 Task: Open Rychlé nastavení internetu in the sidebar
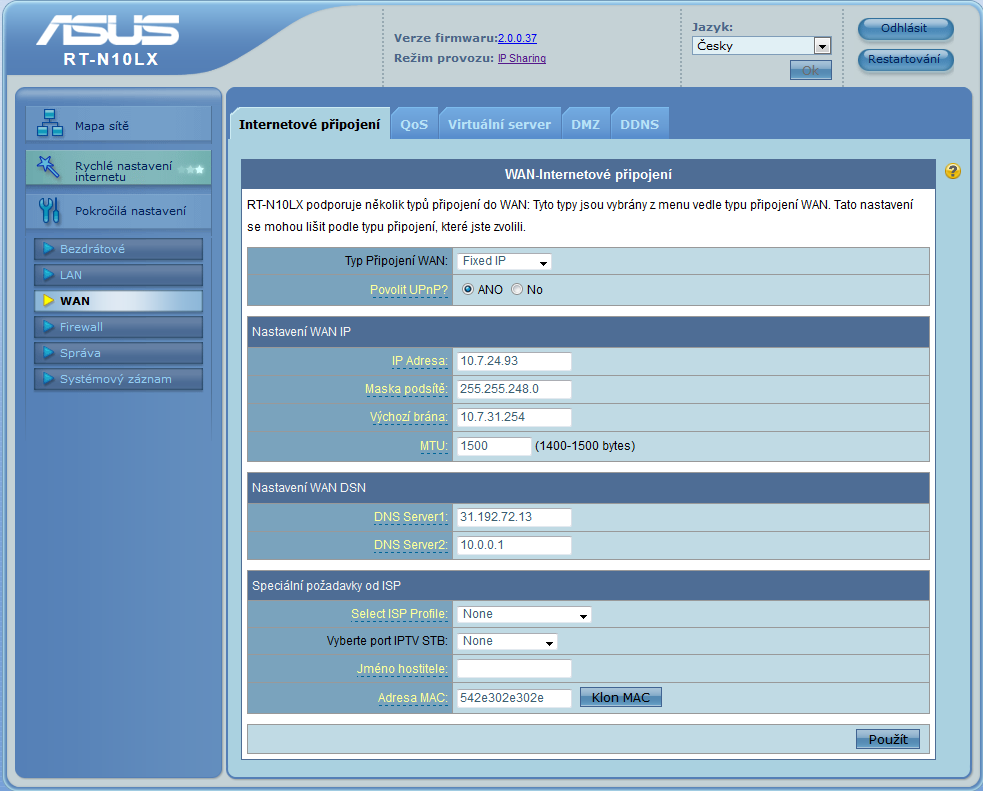pos(118,167)
